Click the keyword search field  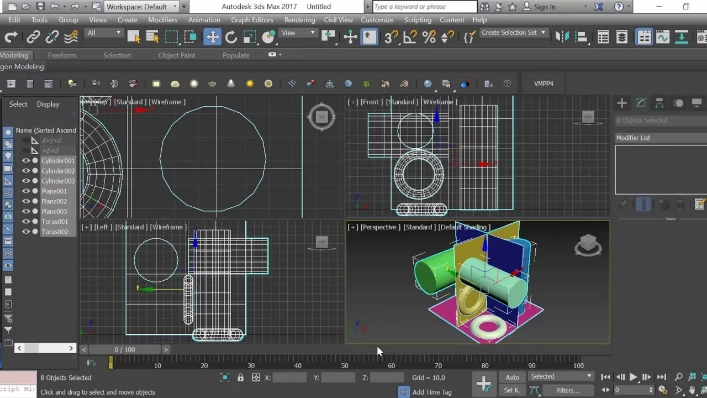(x=424, y=7)
